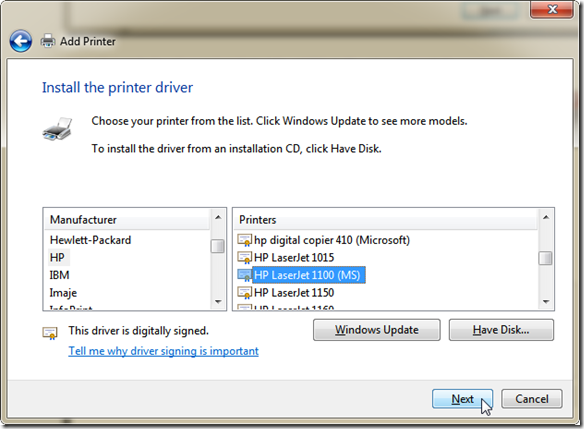Click the digitally signed certificate icon
This screenshot has height=429, width=584.
click(x=50, y=333)
